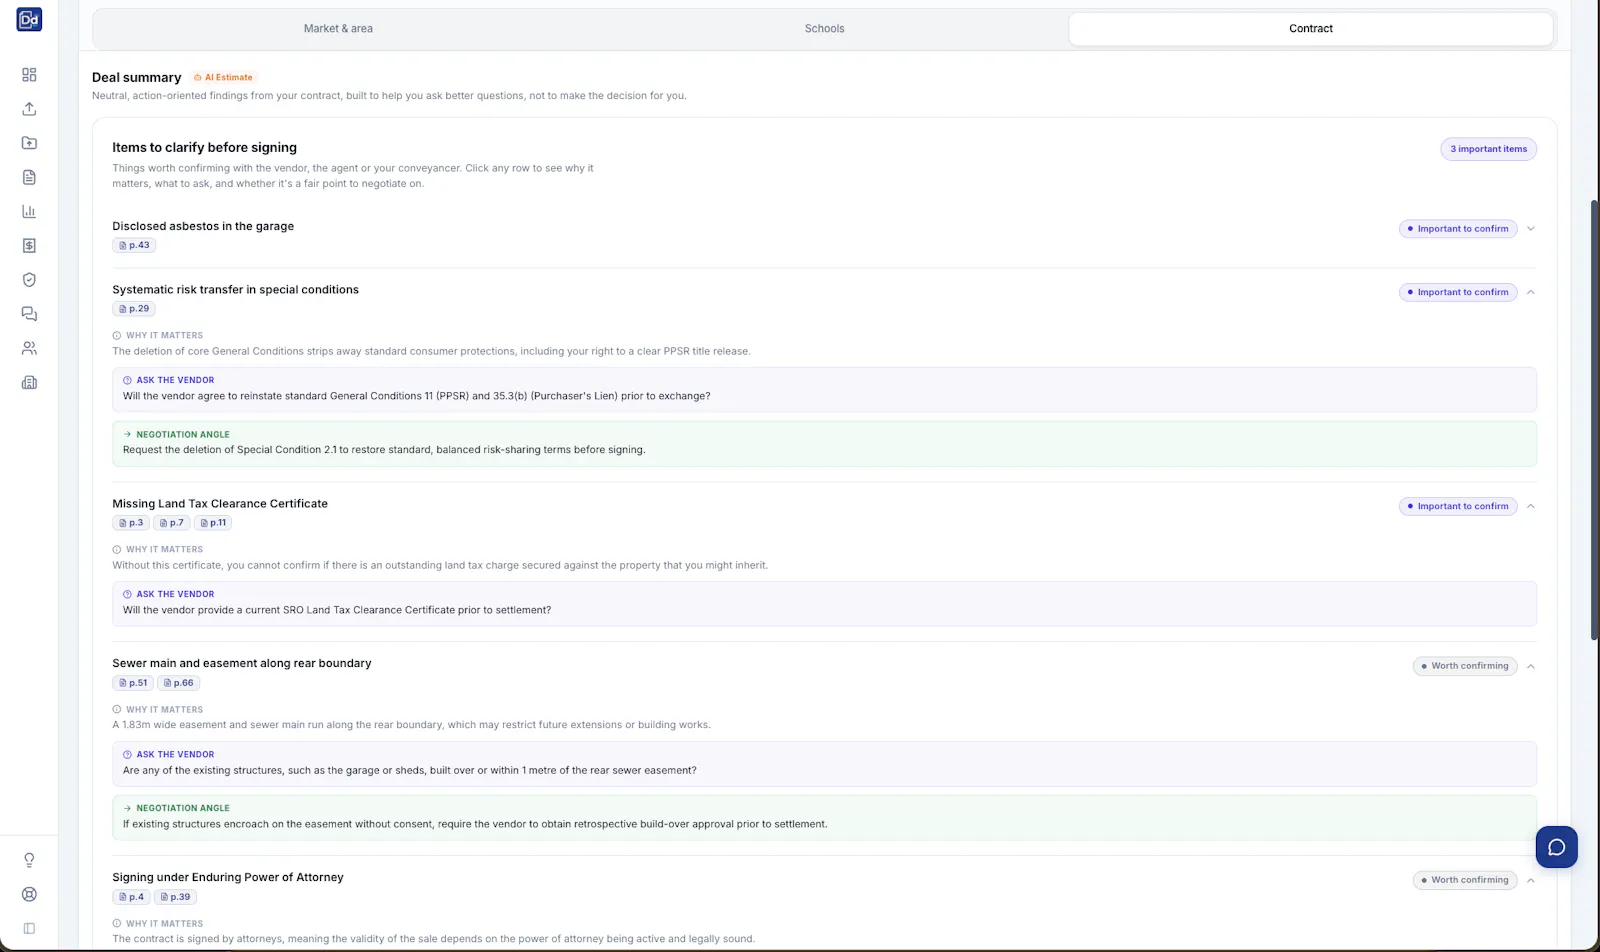Click the 3 important items badge

point(1488,149)
